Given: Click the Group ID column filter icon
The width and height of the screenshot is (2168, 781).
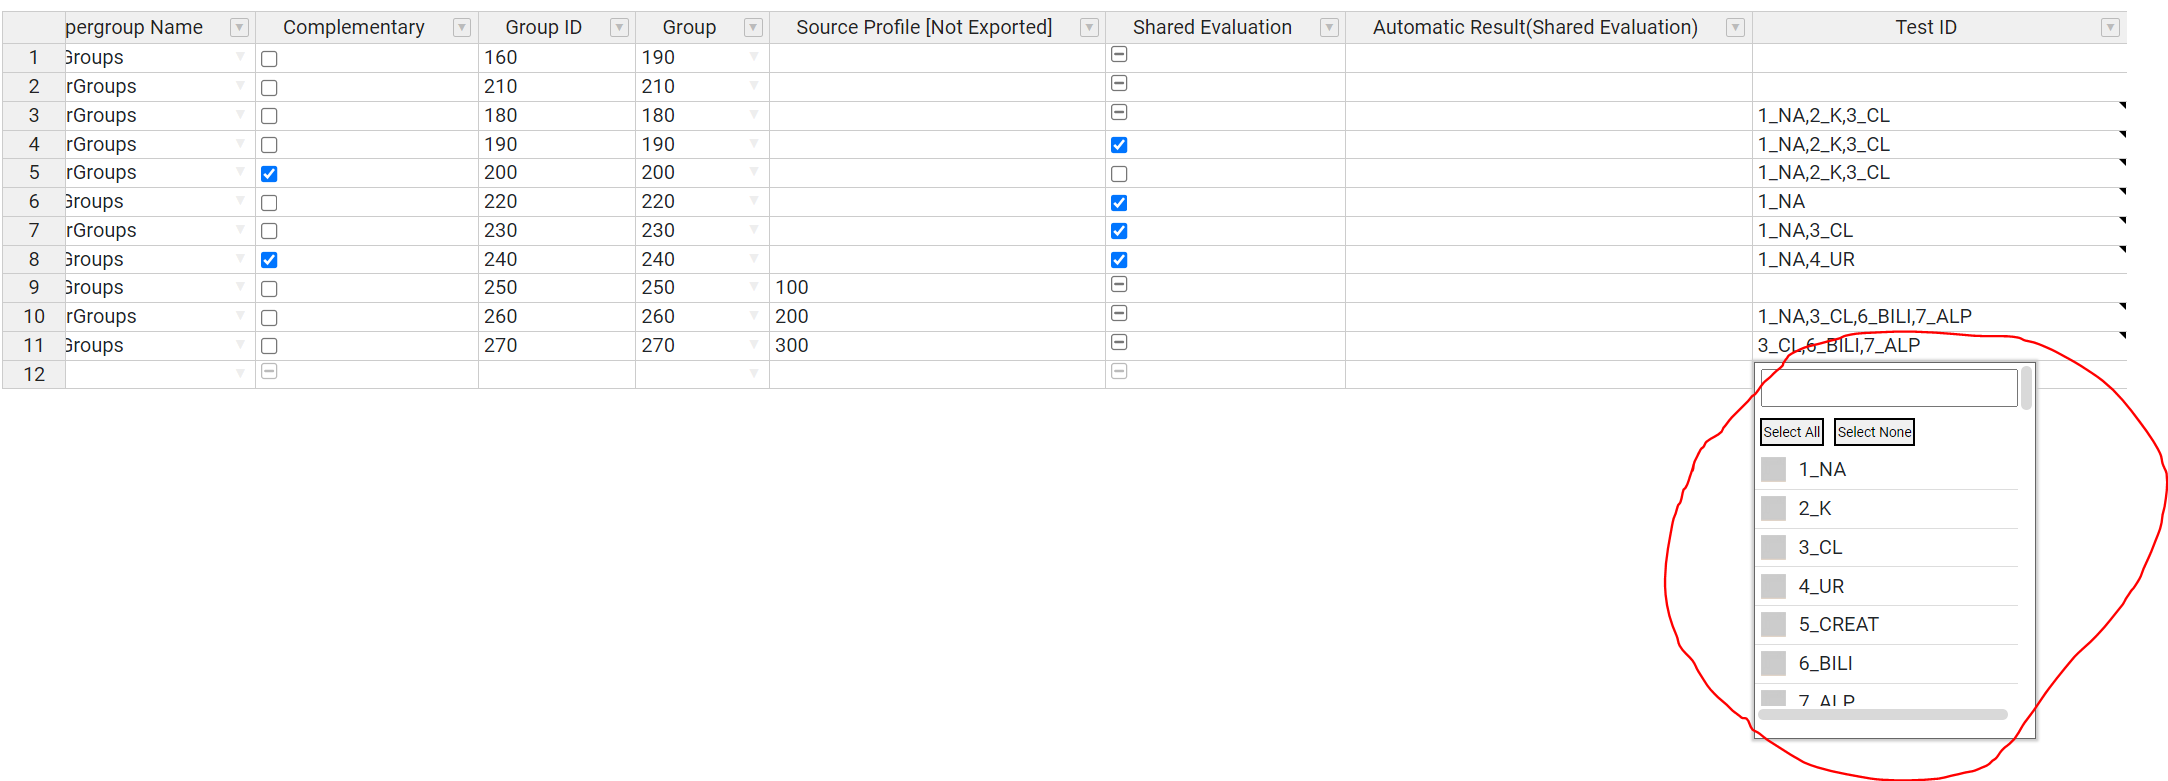Looking at the screenshot, I should (619, 28).
